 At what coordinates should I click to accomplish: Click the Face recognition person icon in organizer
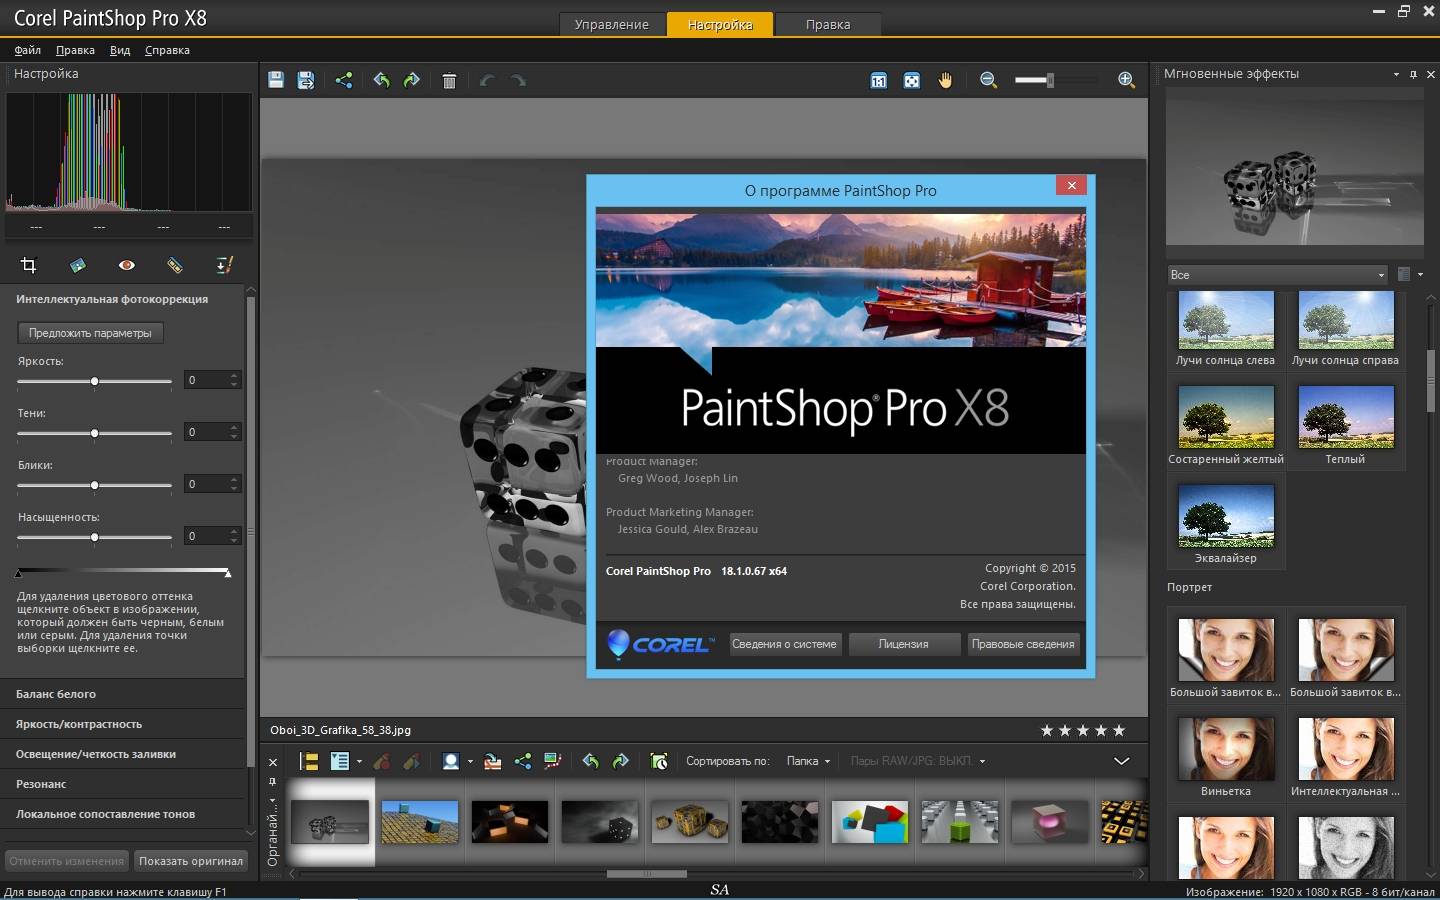450,761
